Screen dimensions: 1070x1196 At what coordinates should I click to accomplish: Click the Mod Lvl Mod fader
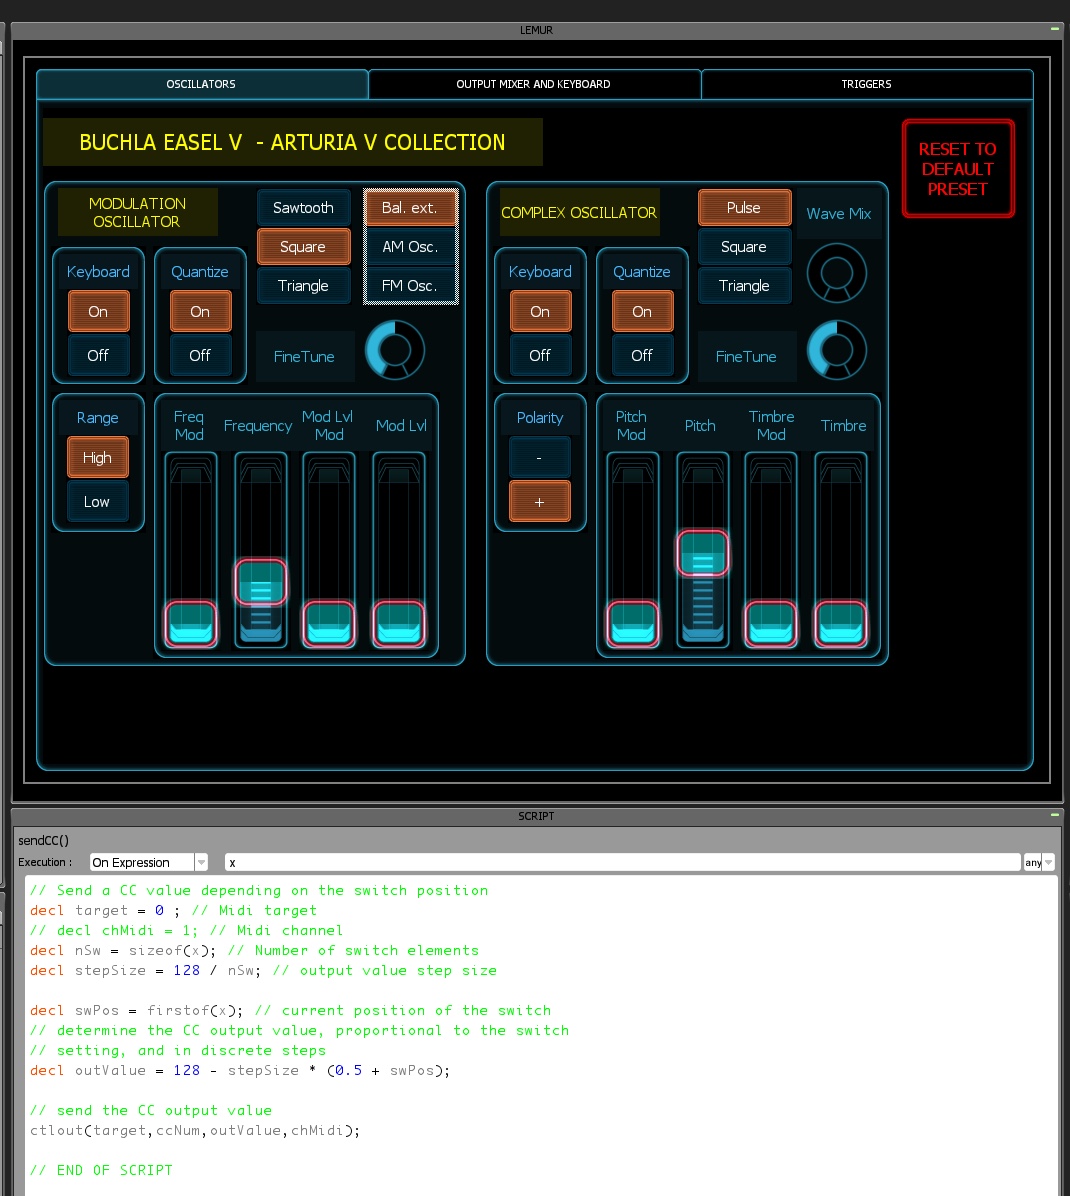(x=329, y=549)
